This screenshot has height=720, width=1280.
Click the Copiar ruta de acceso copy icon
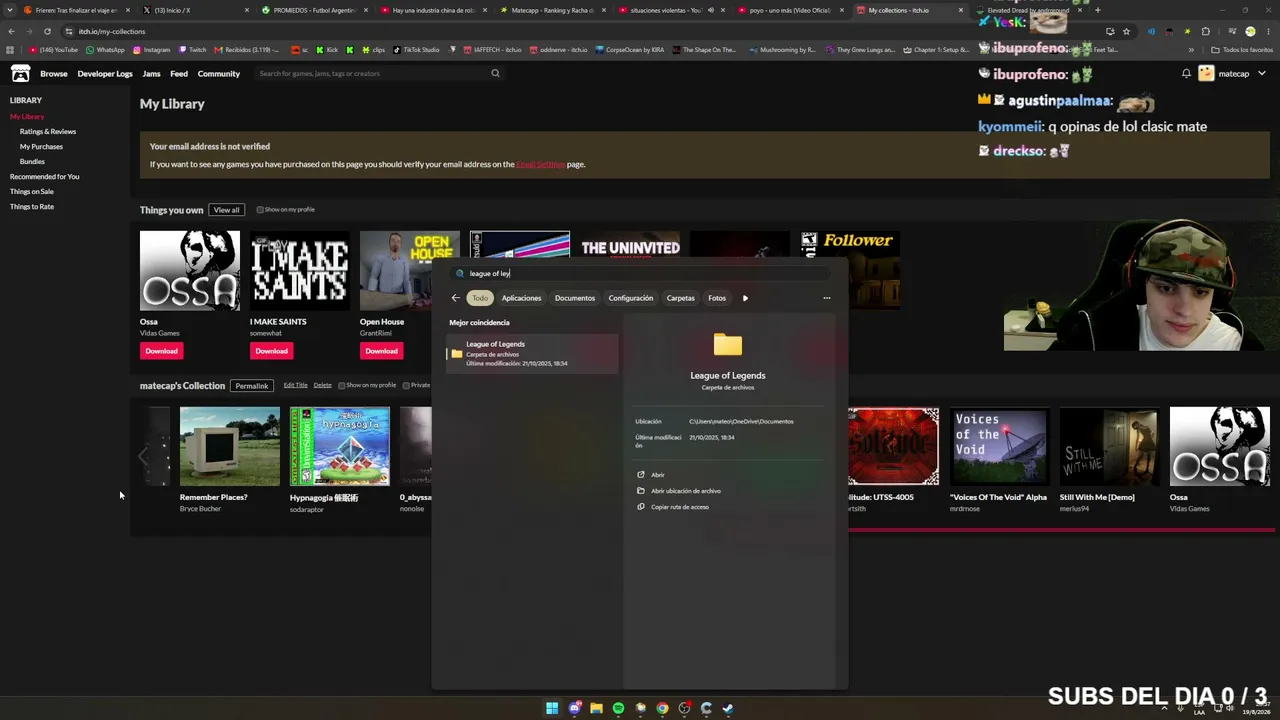pyautogui.click(x=641, y=507)
